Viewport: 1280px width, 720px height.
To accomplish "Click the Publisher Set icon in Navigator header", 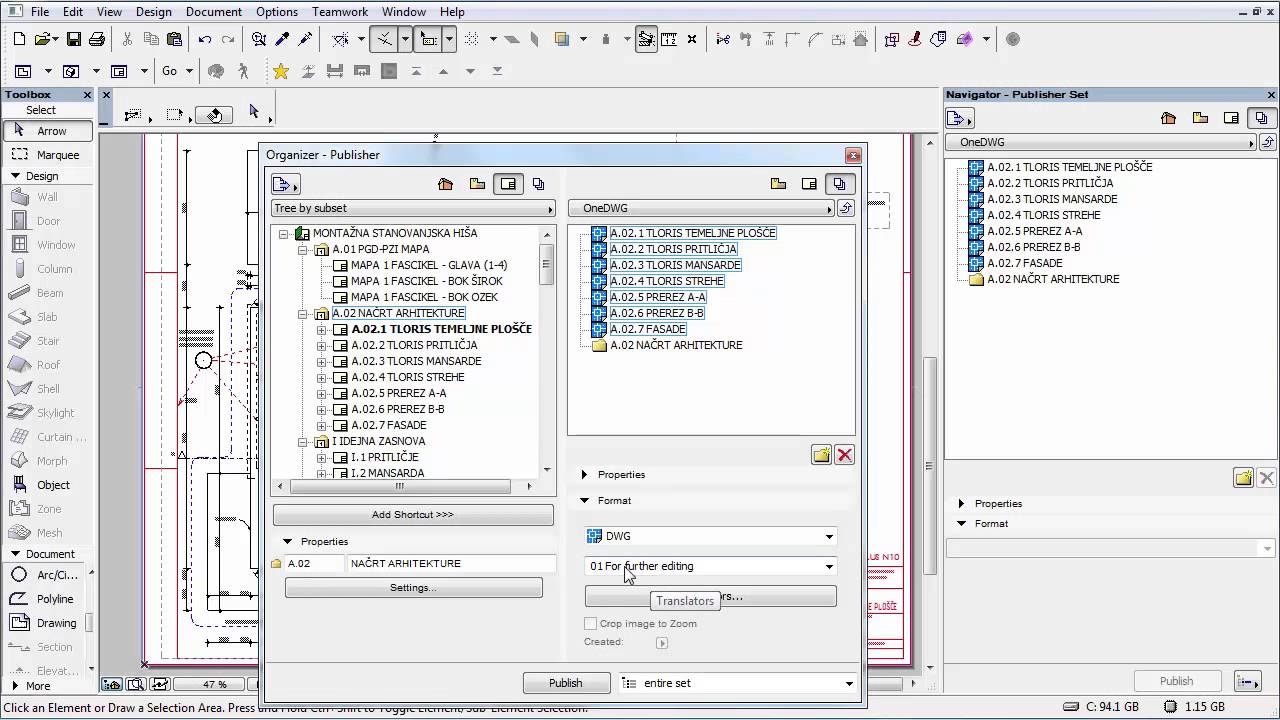I will pos(1262,118).
